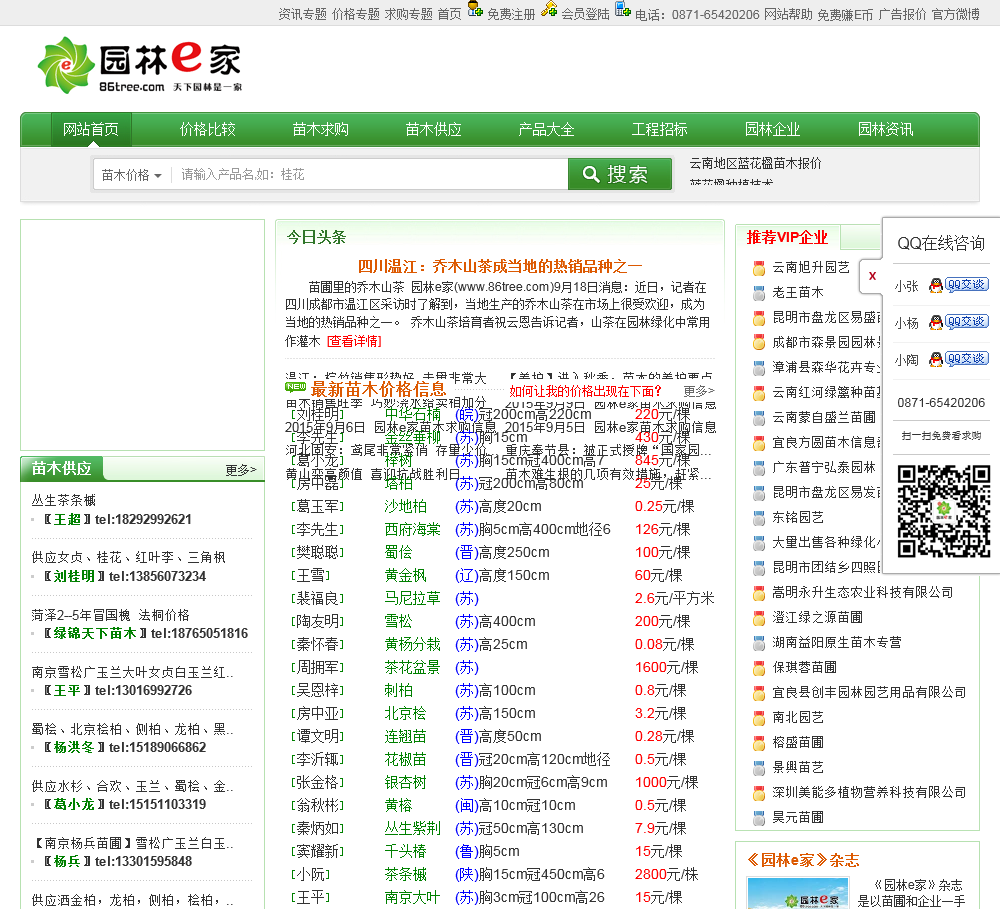
Task: Click the medal icon beside 老王苗木
Action: [759, 293]
